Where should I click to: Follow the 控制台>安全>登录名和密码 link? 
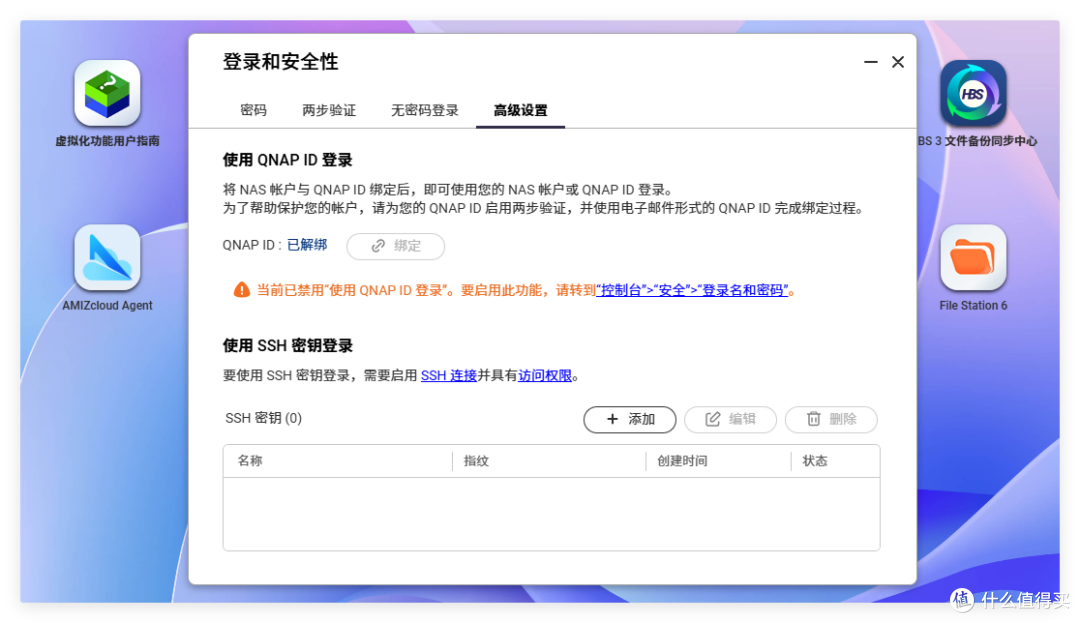(x=692, y=291)
